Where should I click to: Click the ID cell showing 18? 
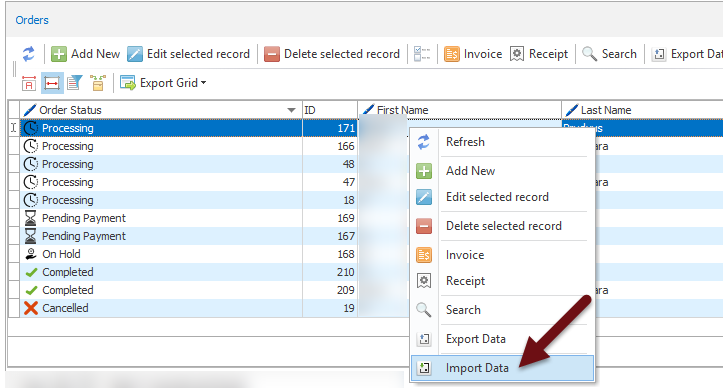(330, 200)
